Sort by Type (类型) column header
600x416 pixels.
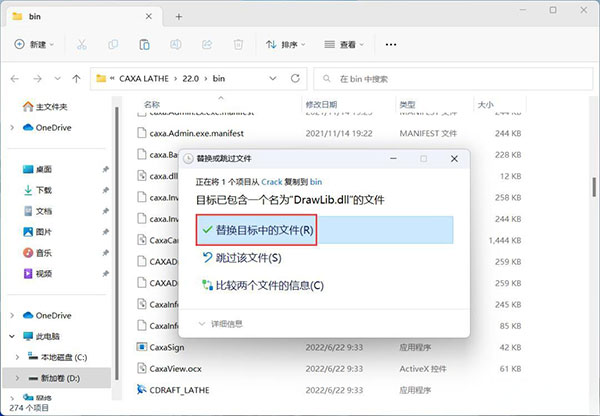[407, 104]
